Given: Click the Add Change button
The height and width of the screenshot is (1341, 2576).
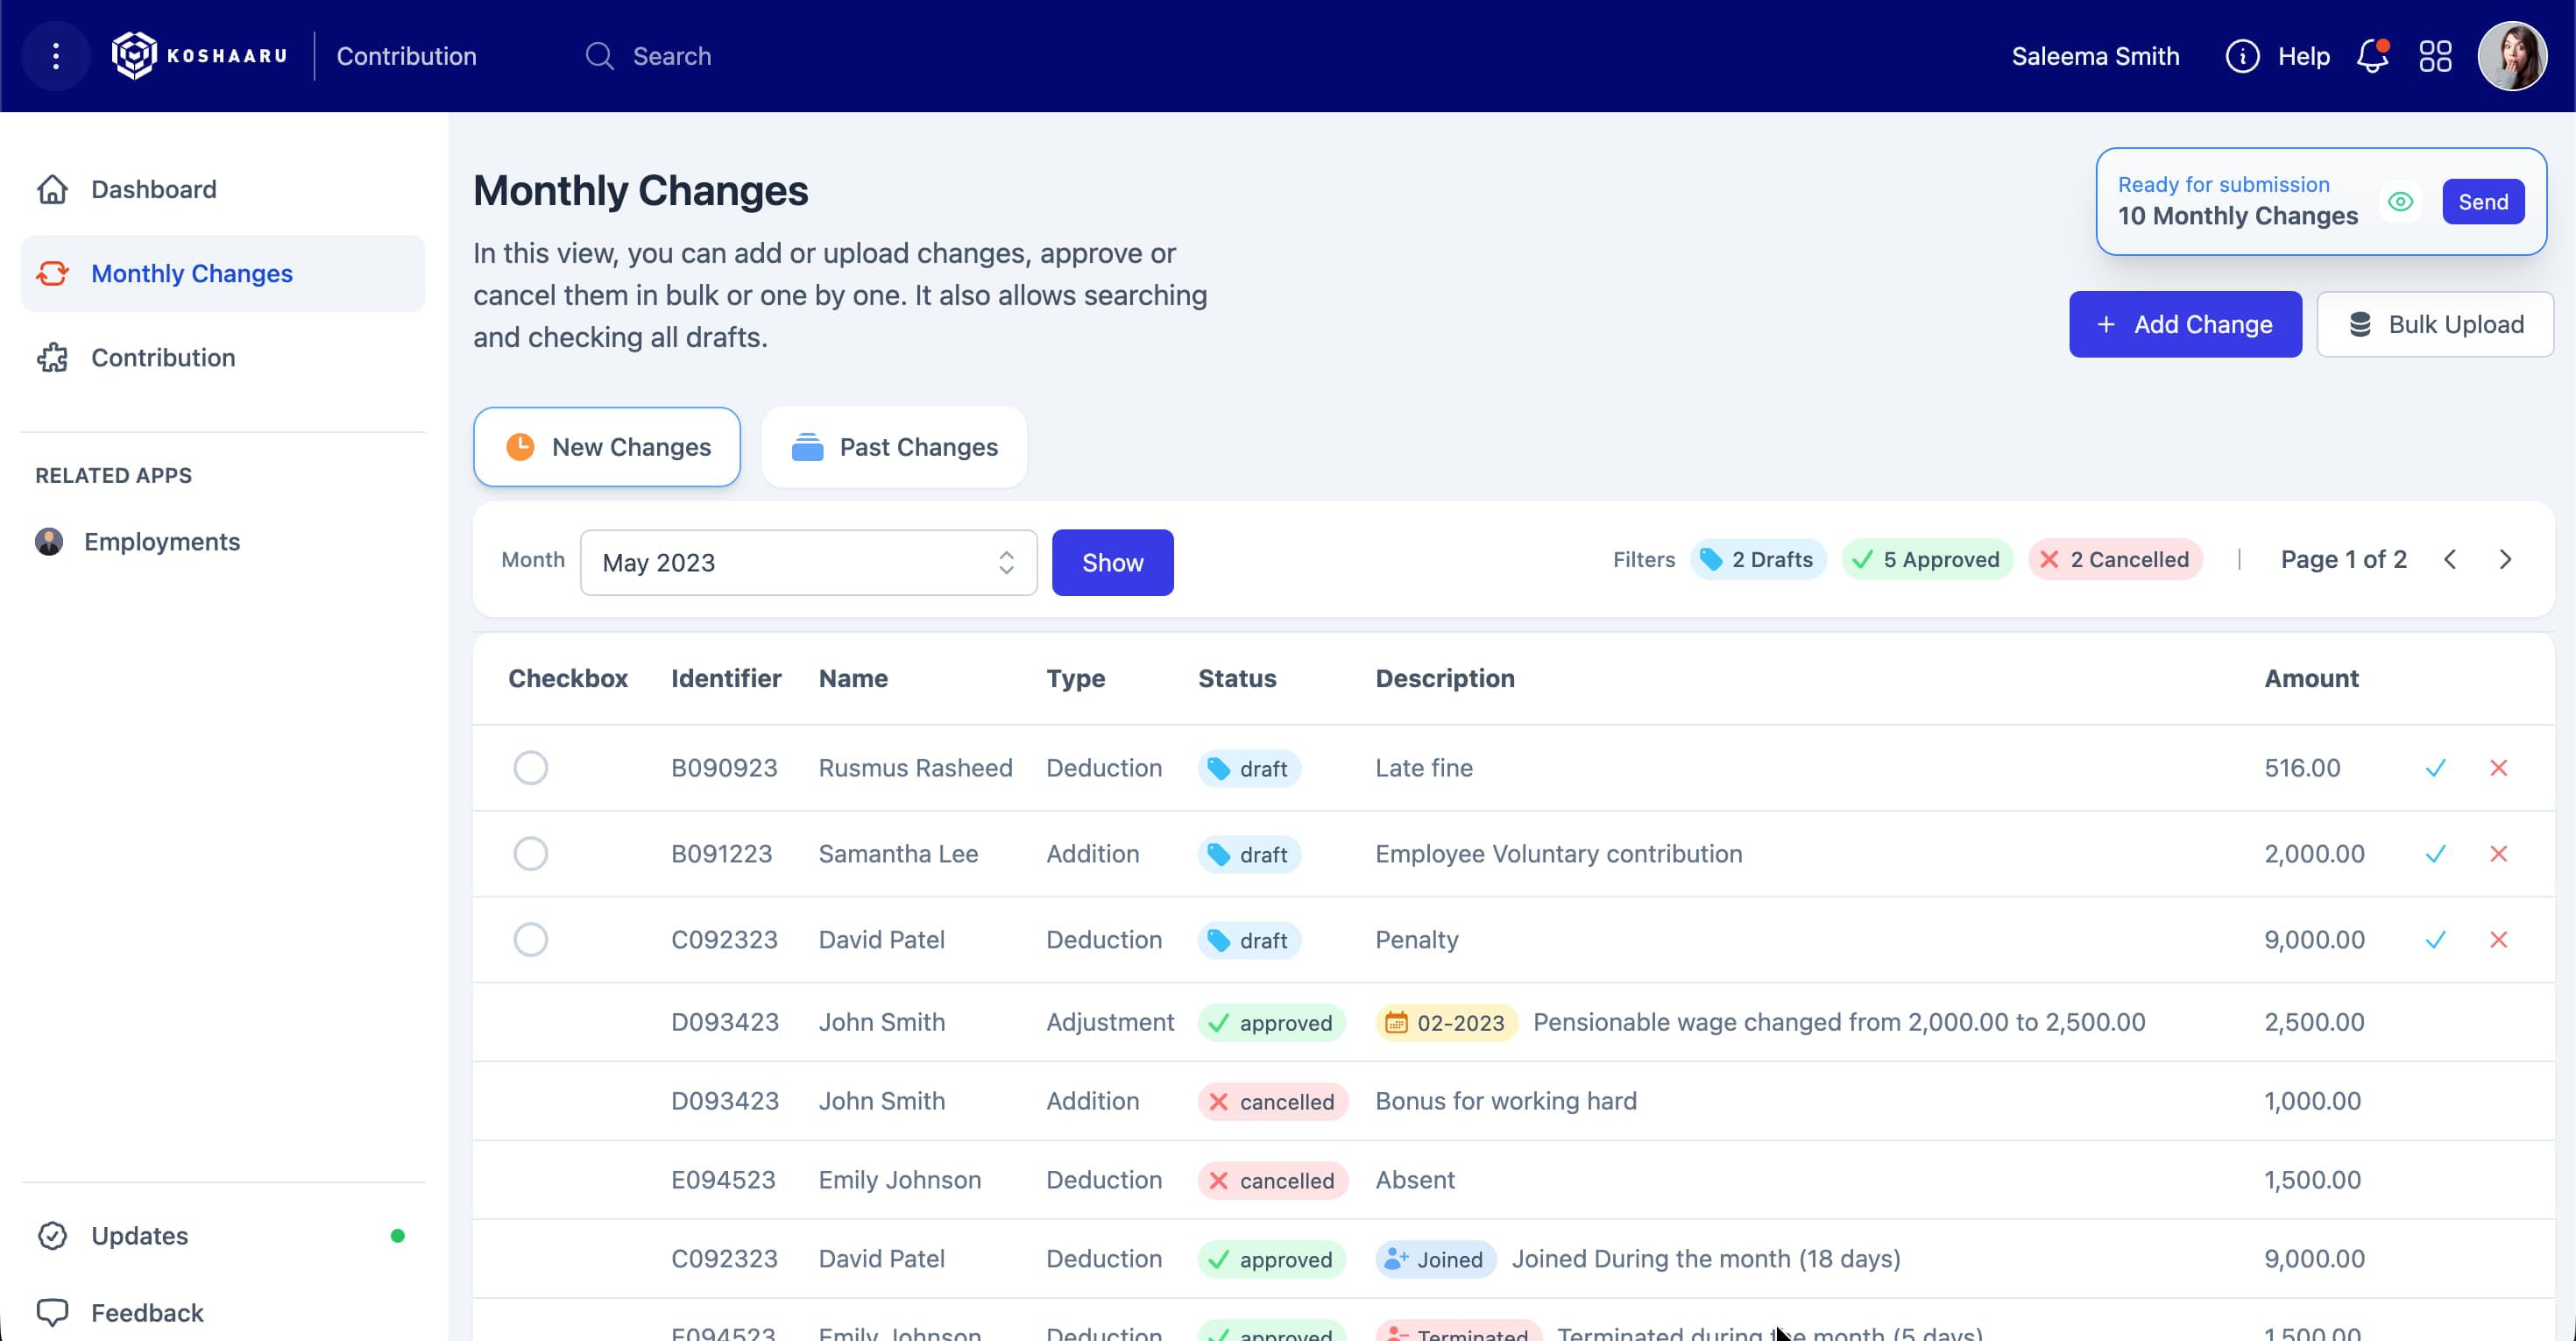Looking at the screenshot, I should tap(2185, 324).
